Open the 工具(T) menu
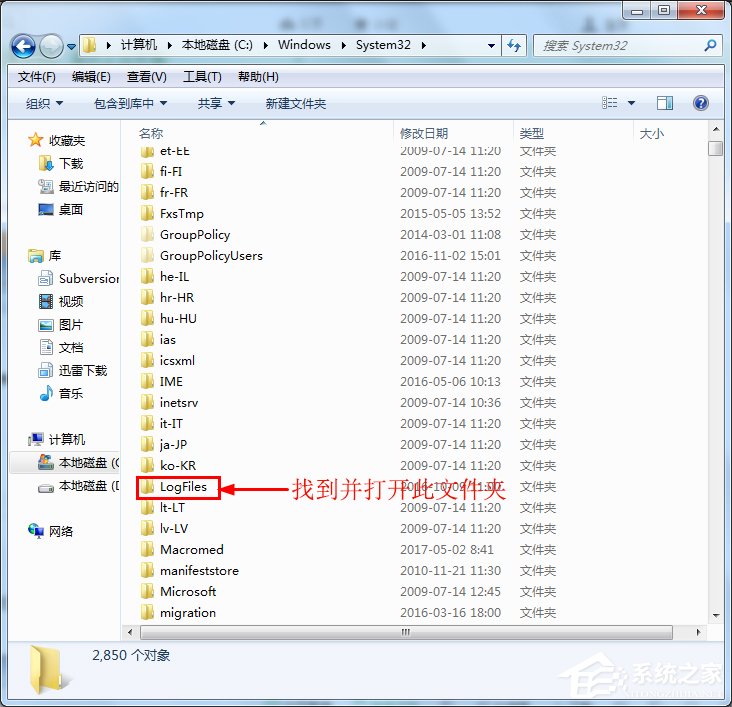 tap(202, 77)
